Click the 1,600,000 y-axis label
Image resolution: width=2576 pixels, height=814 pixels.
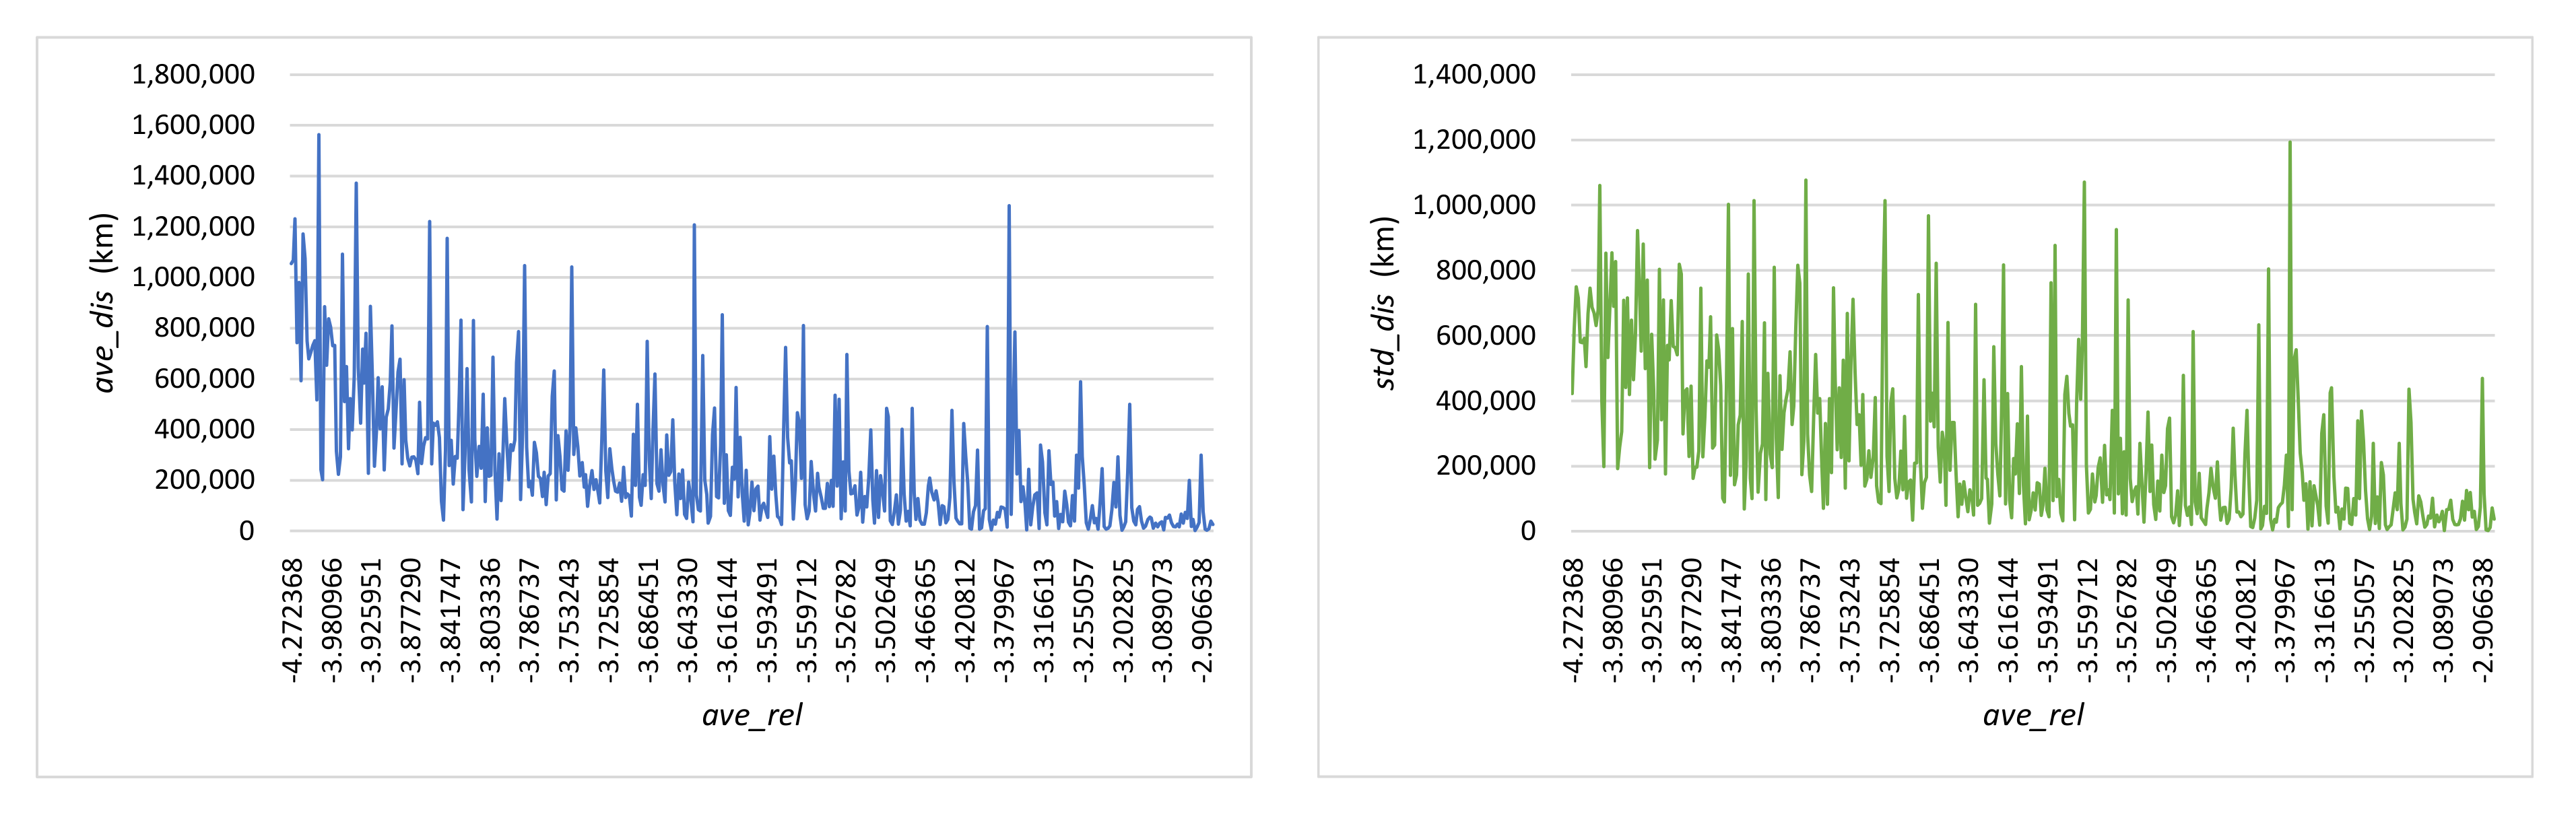[193, 125]
